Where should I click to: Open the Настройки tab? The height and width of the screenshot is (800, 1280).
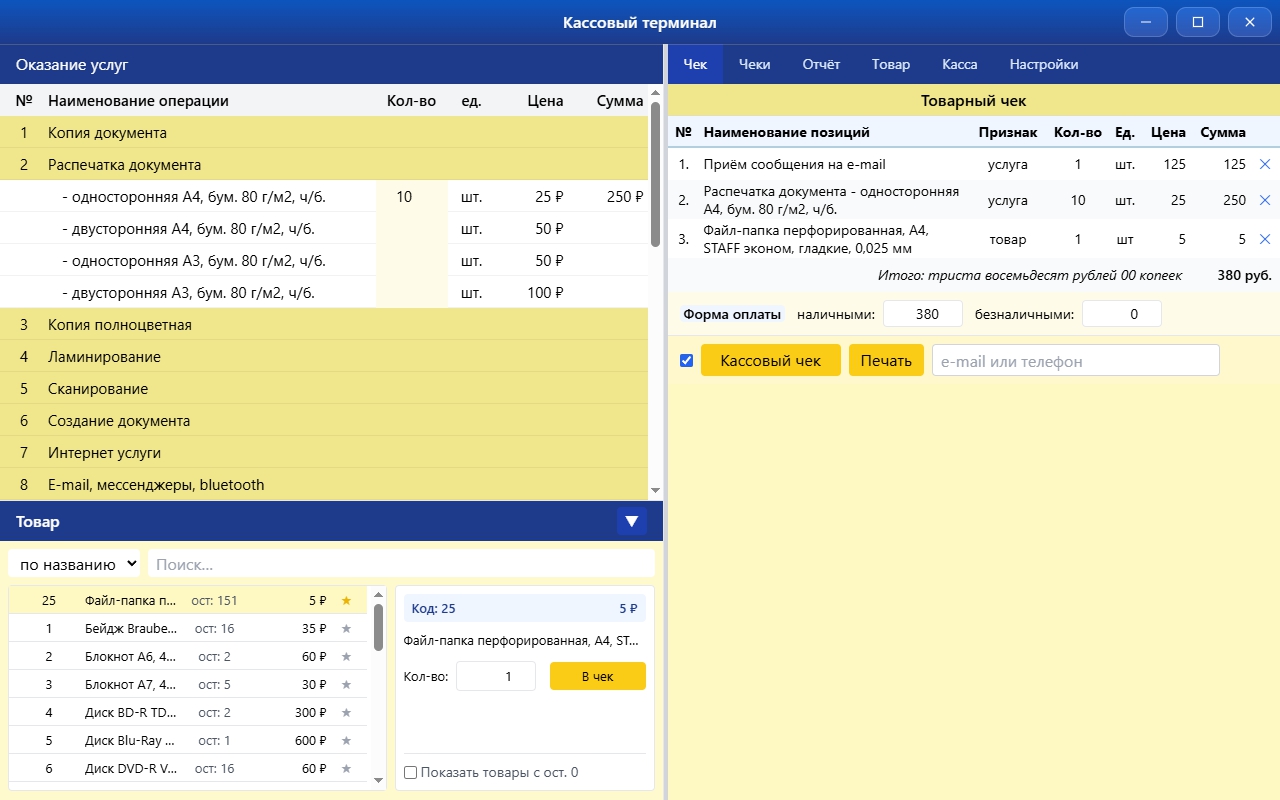tap(1044, 64)
